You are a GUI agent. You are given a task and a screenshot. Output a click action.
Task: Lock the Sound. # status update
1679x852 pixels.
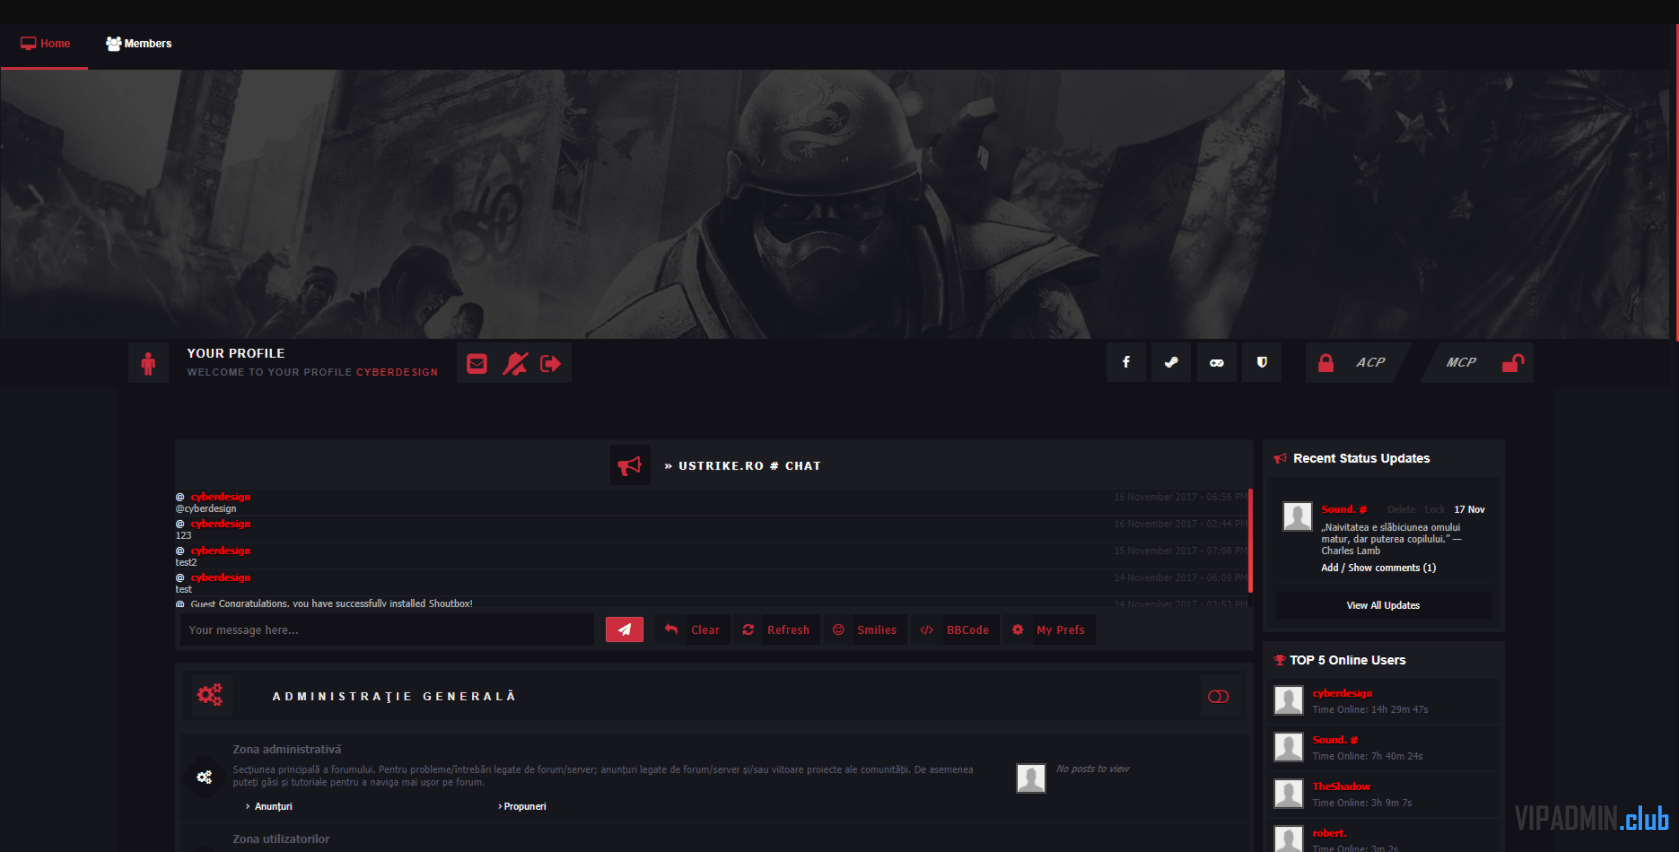tap(1435, 509)
